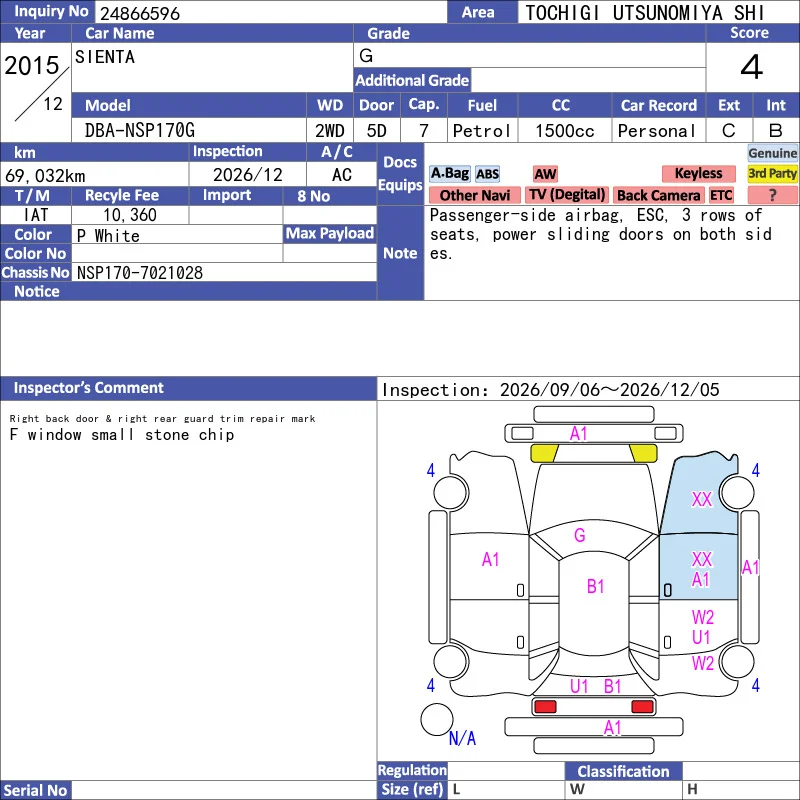Click the Keyless equipment badge
The width and height of the screenshot is (800, 800).
[698, 173]
